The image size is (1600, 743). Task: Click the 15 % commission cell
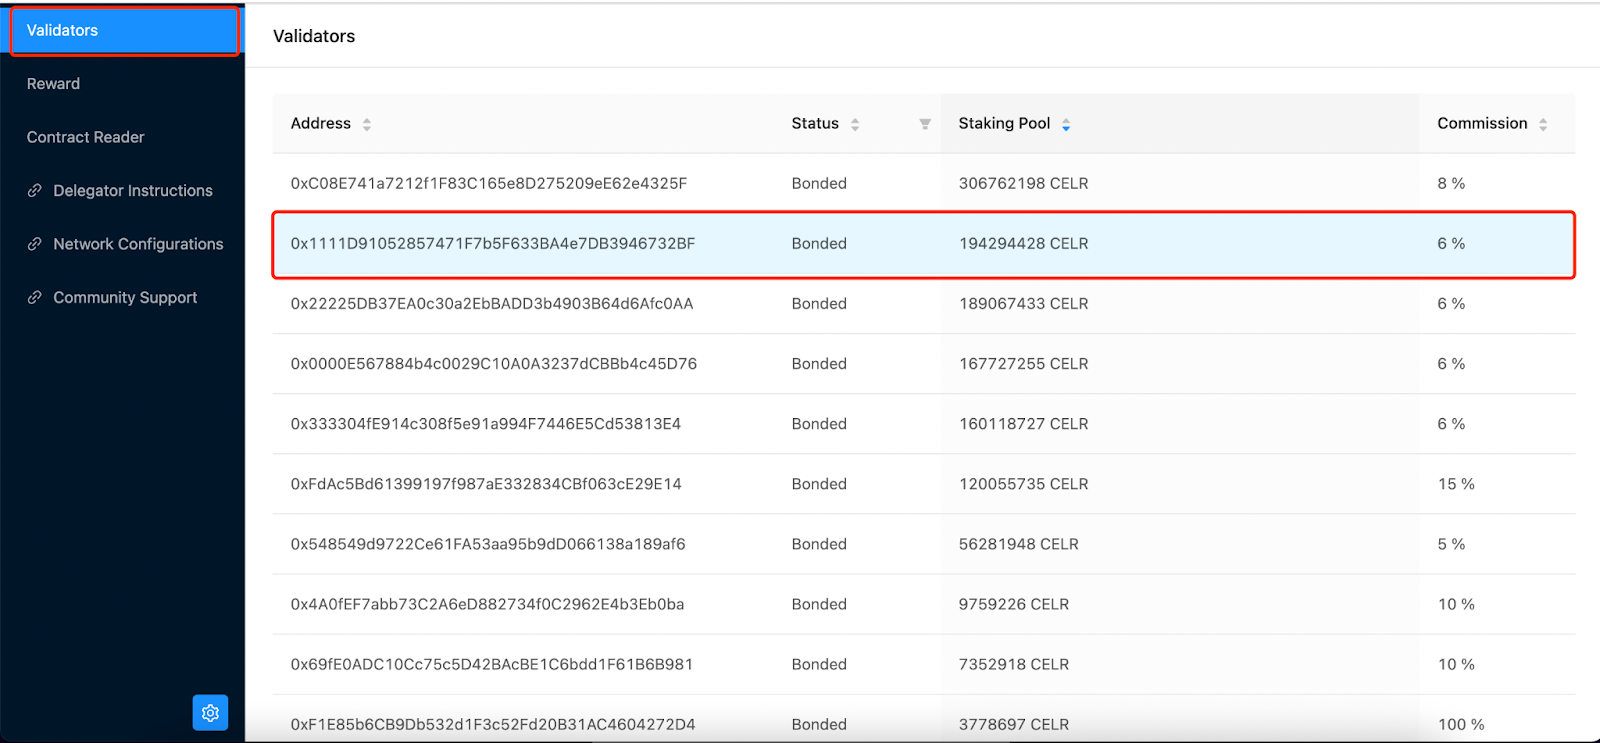(x=1456, y=483)
